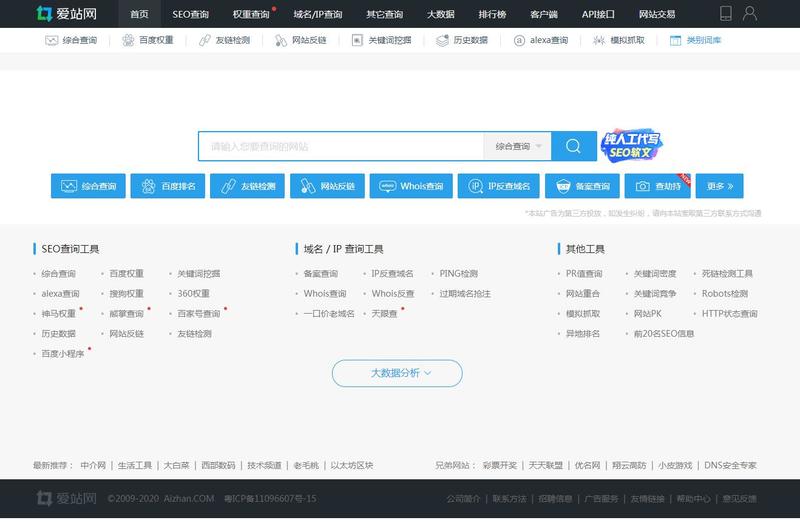
Task: Click the 360权重 link
Action: [193, 294]
